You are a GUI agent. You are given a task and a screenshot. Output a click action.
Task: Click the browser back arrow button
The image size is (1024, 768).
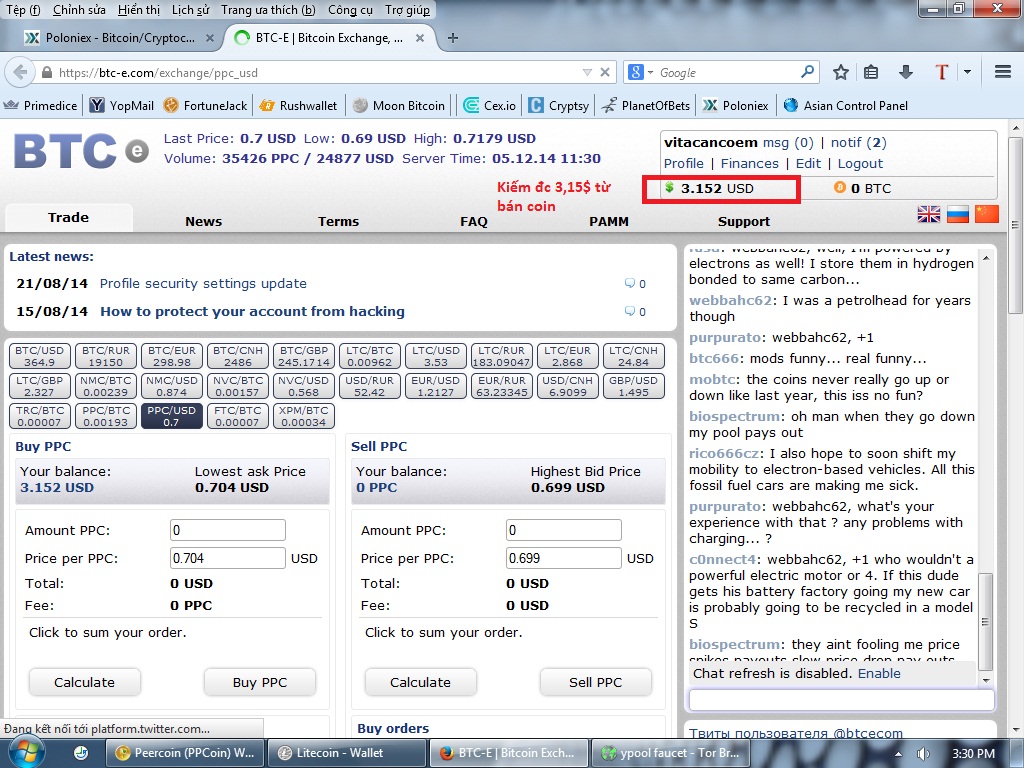click(20, 72)
